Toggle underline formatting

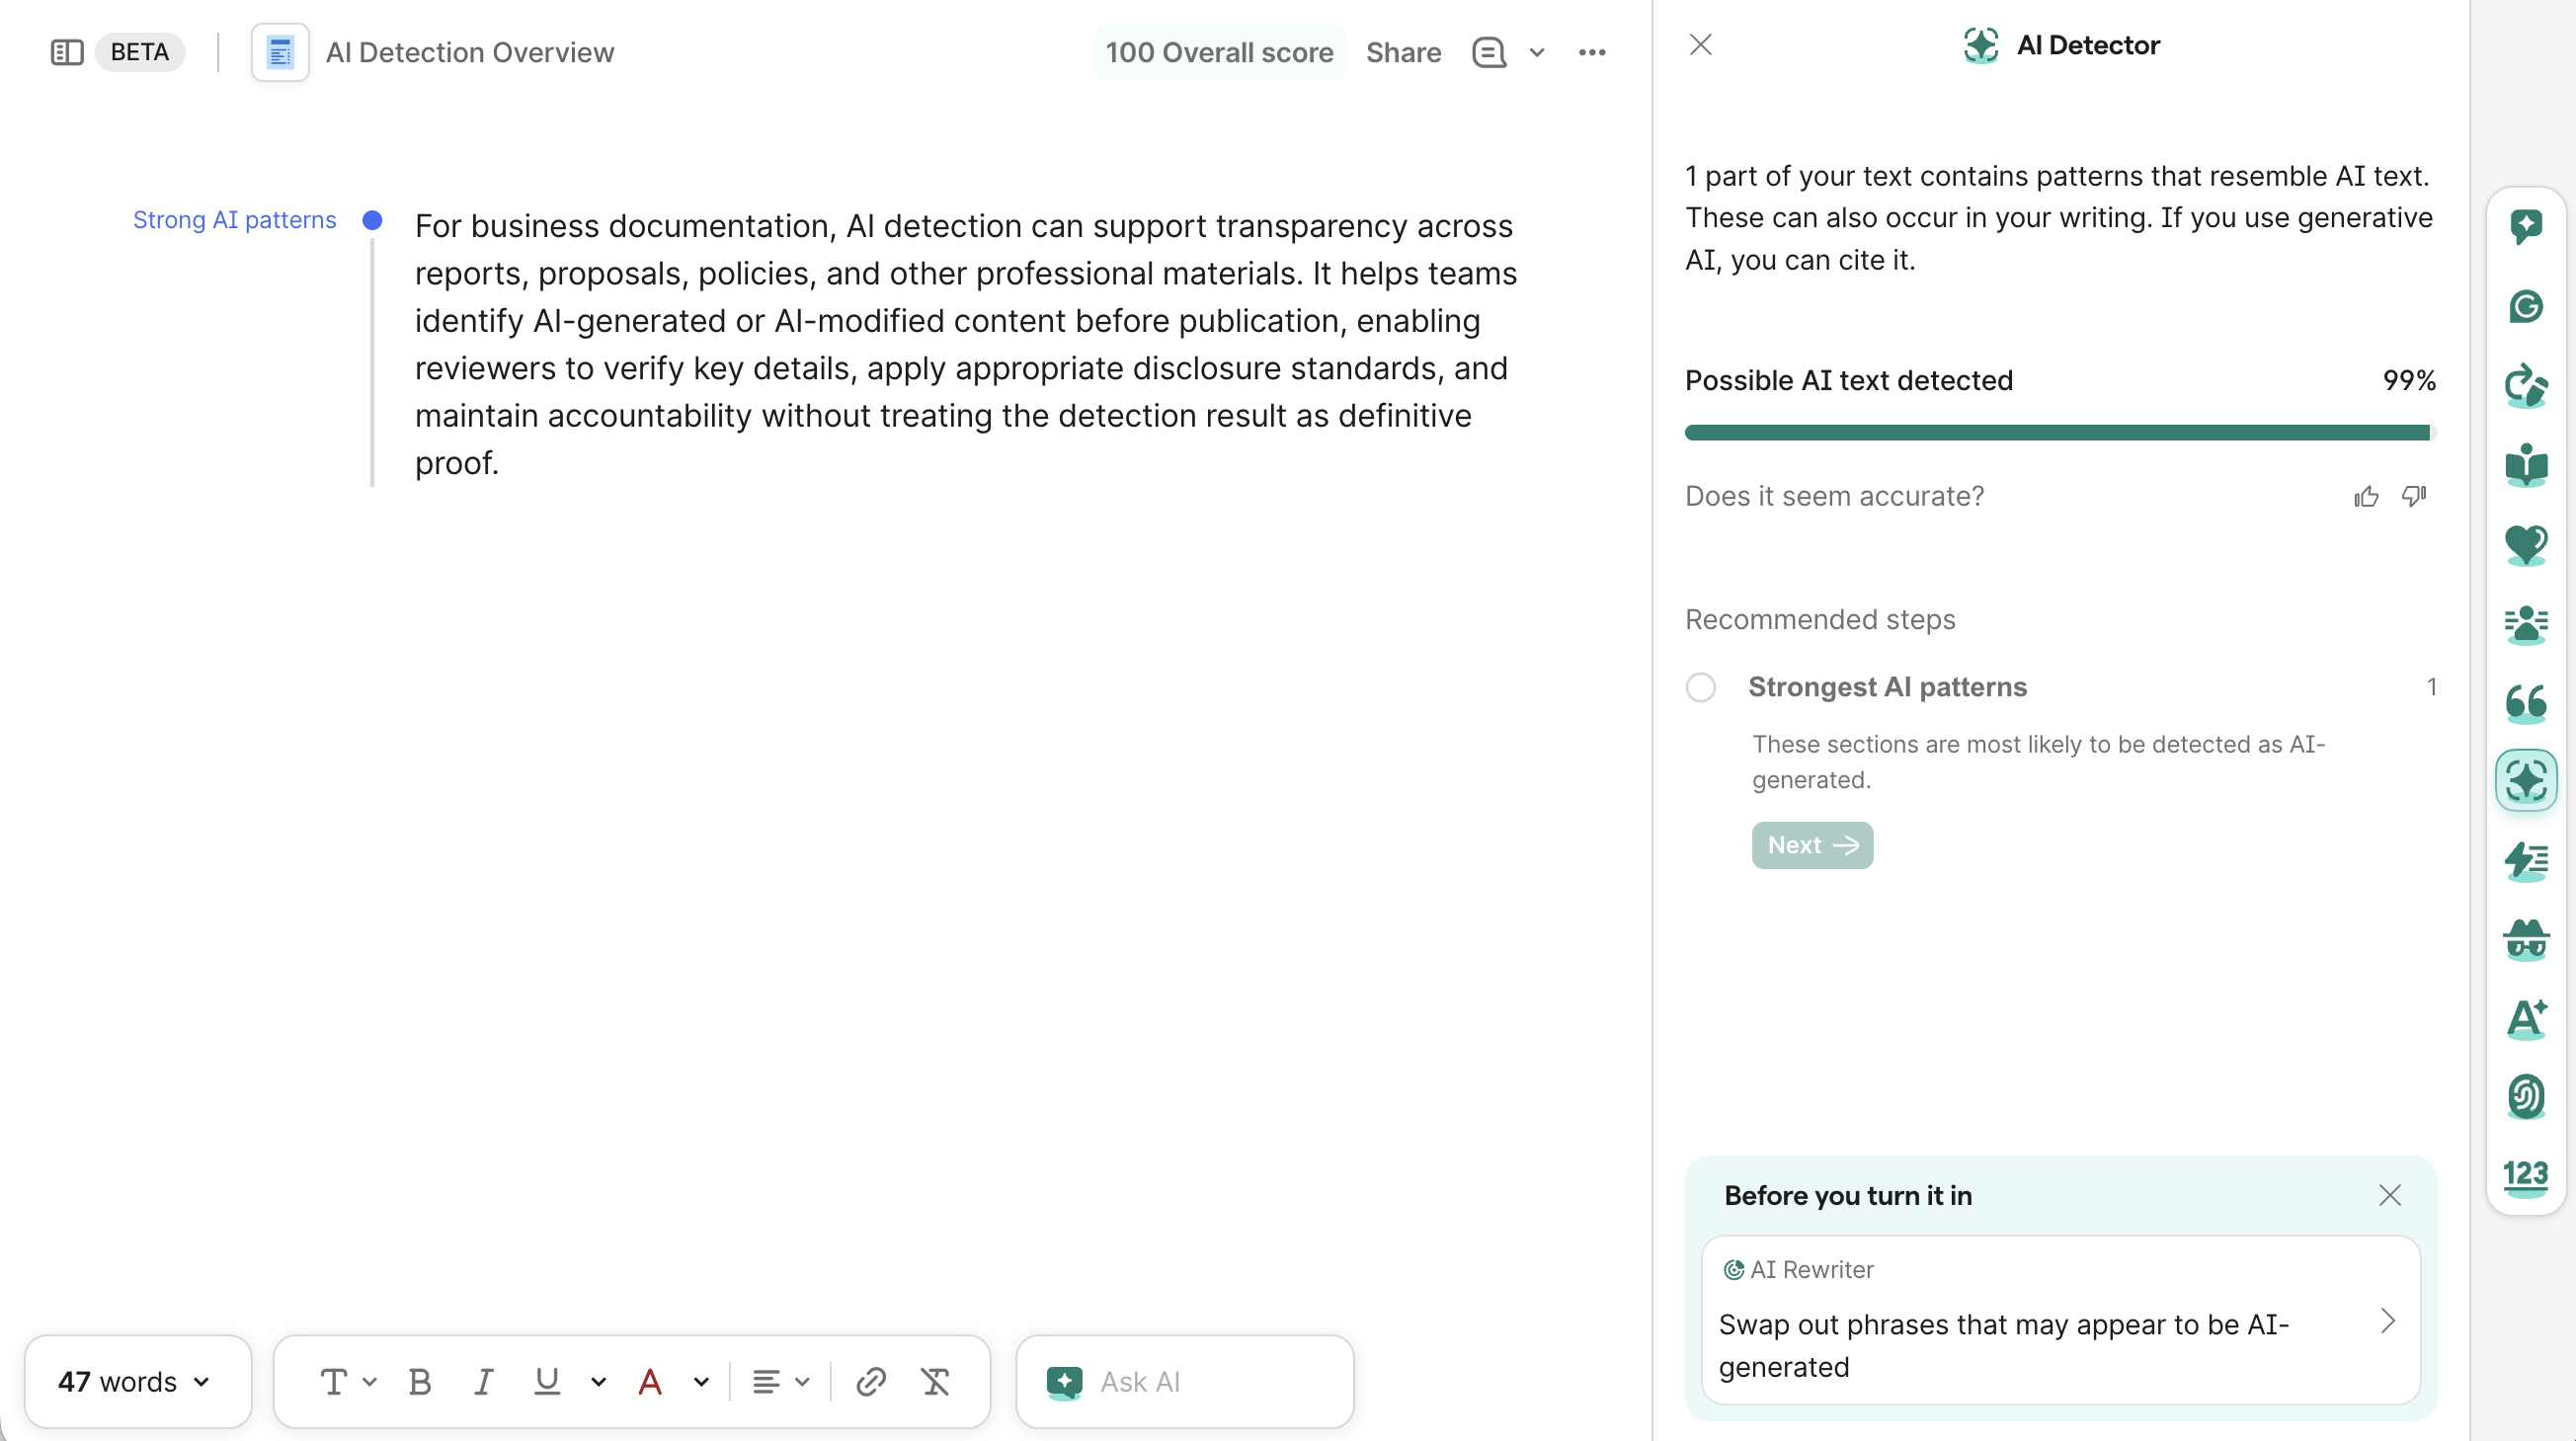point(547,1382)
